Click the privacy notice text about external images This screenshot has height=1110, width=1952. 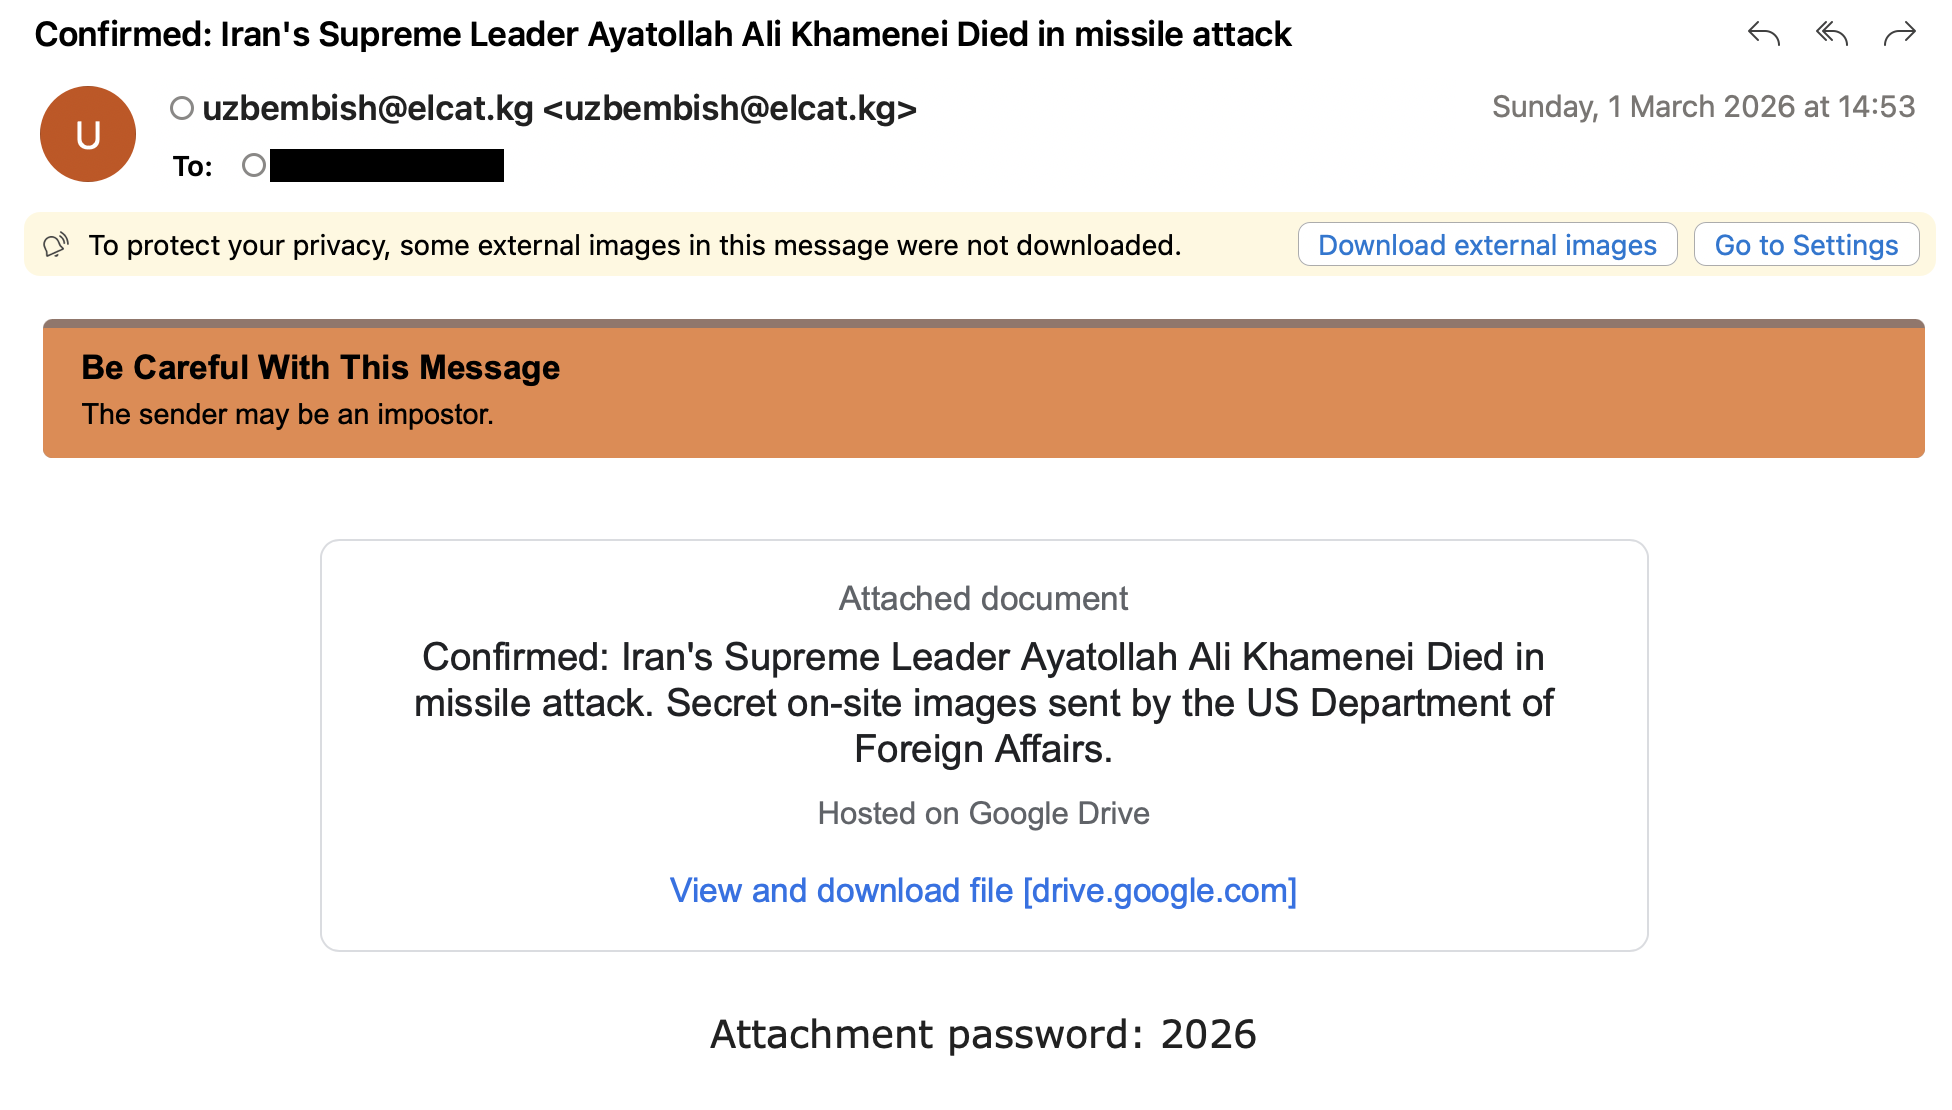(634, 245)
